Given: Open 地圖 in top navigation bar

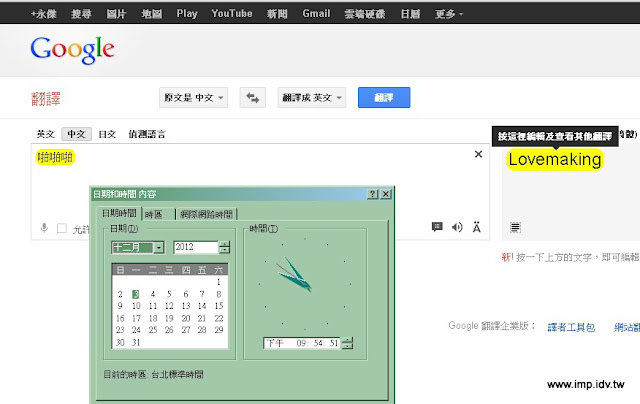Looking at the screenshot, I should tap(151, 14).
